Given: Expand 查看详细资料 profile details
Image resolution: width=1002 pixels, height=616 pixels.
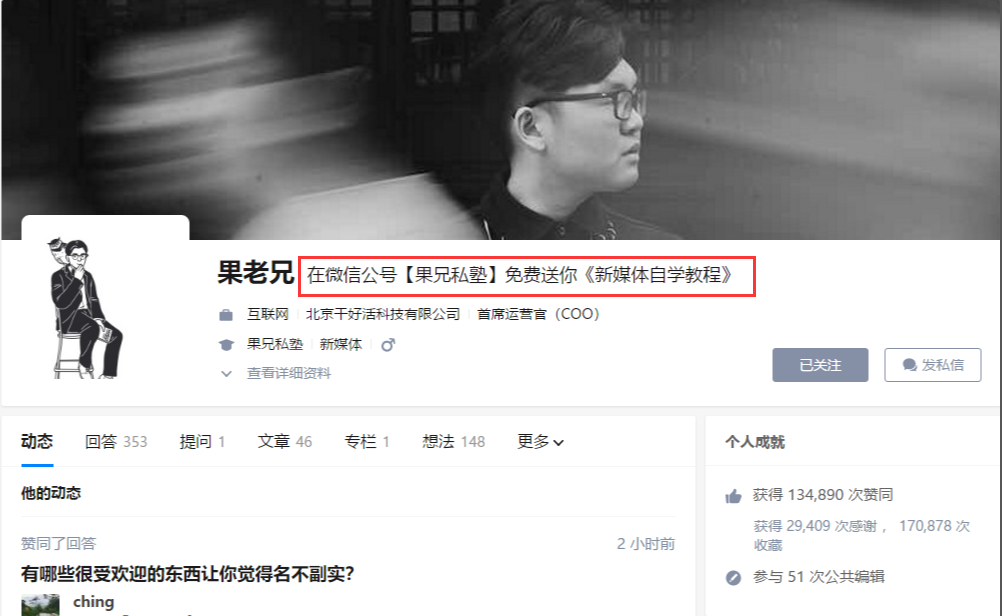Looking at the screenshot, I should (289, 373).
